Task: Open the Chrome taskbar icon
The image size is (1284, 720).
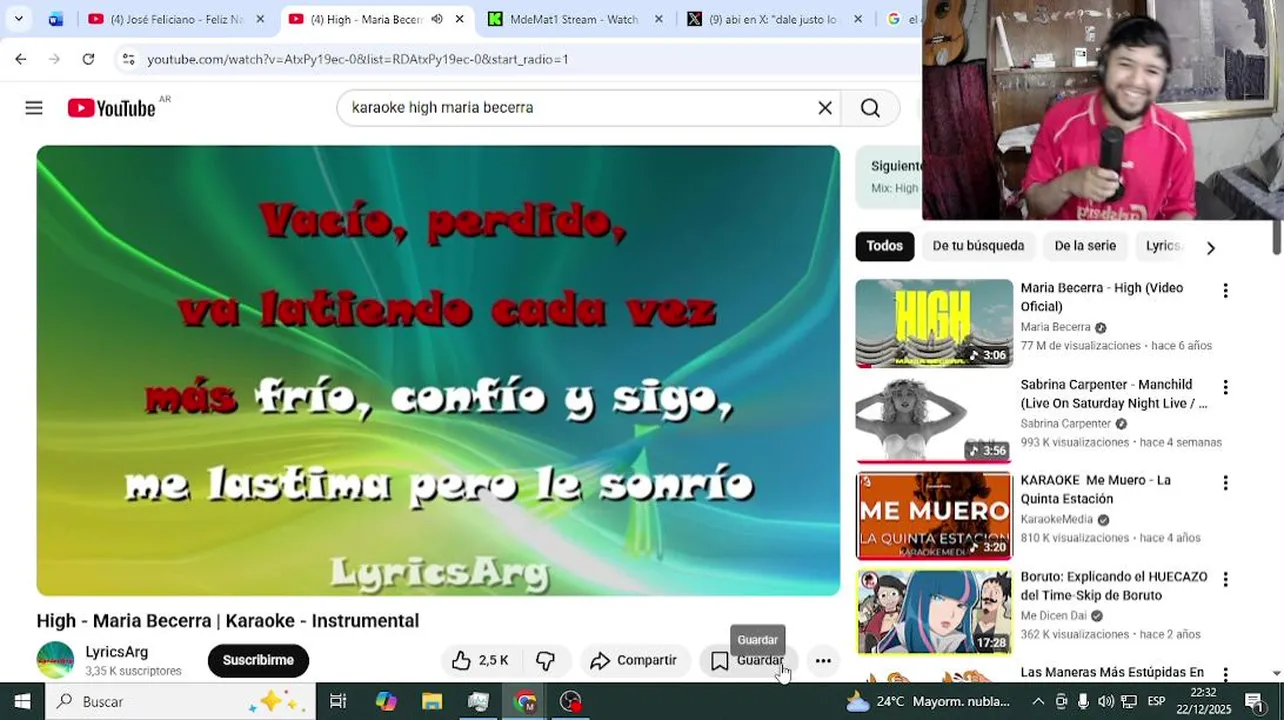Action: click(x=525, y=701)
